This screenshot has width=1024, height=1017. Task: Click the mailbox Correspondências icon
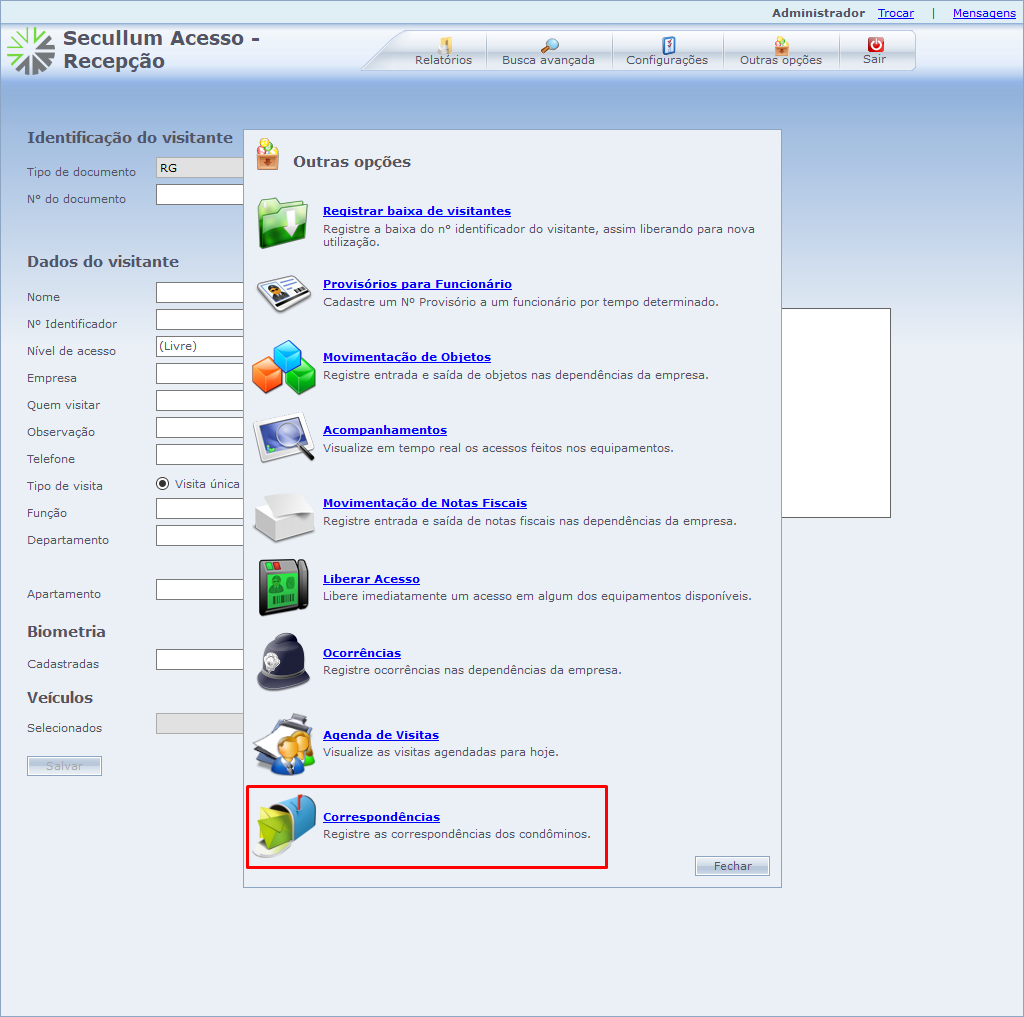tap(284, 827)
